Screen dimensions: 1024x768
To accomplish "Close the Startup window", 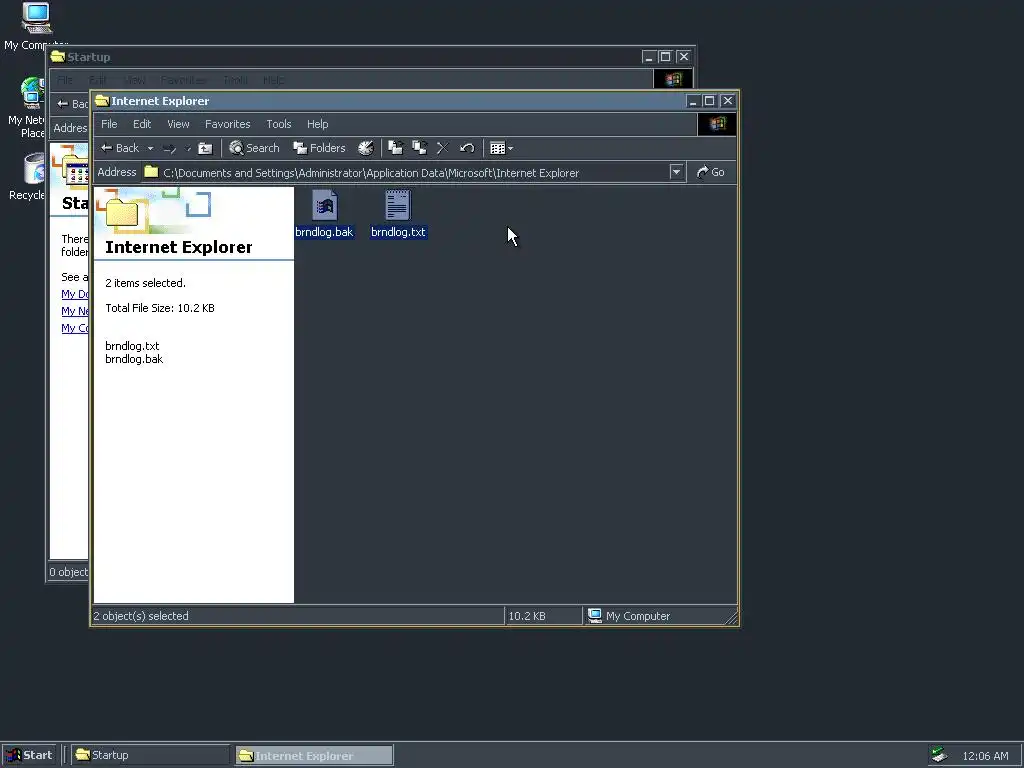I will click(683, 57).
